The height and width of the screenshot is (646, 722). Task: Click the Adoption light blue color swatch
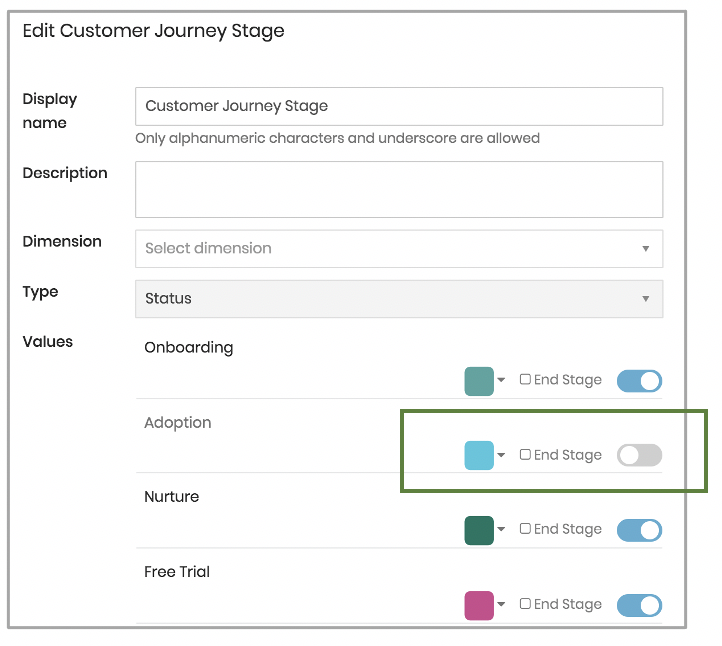(479, 455)
